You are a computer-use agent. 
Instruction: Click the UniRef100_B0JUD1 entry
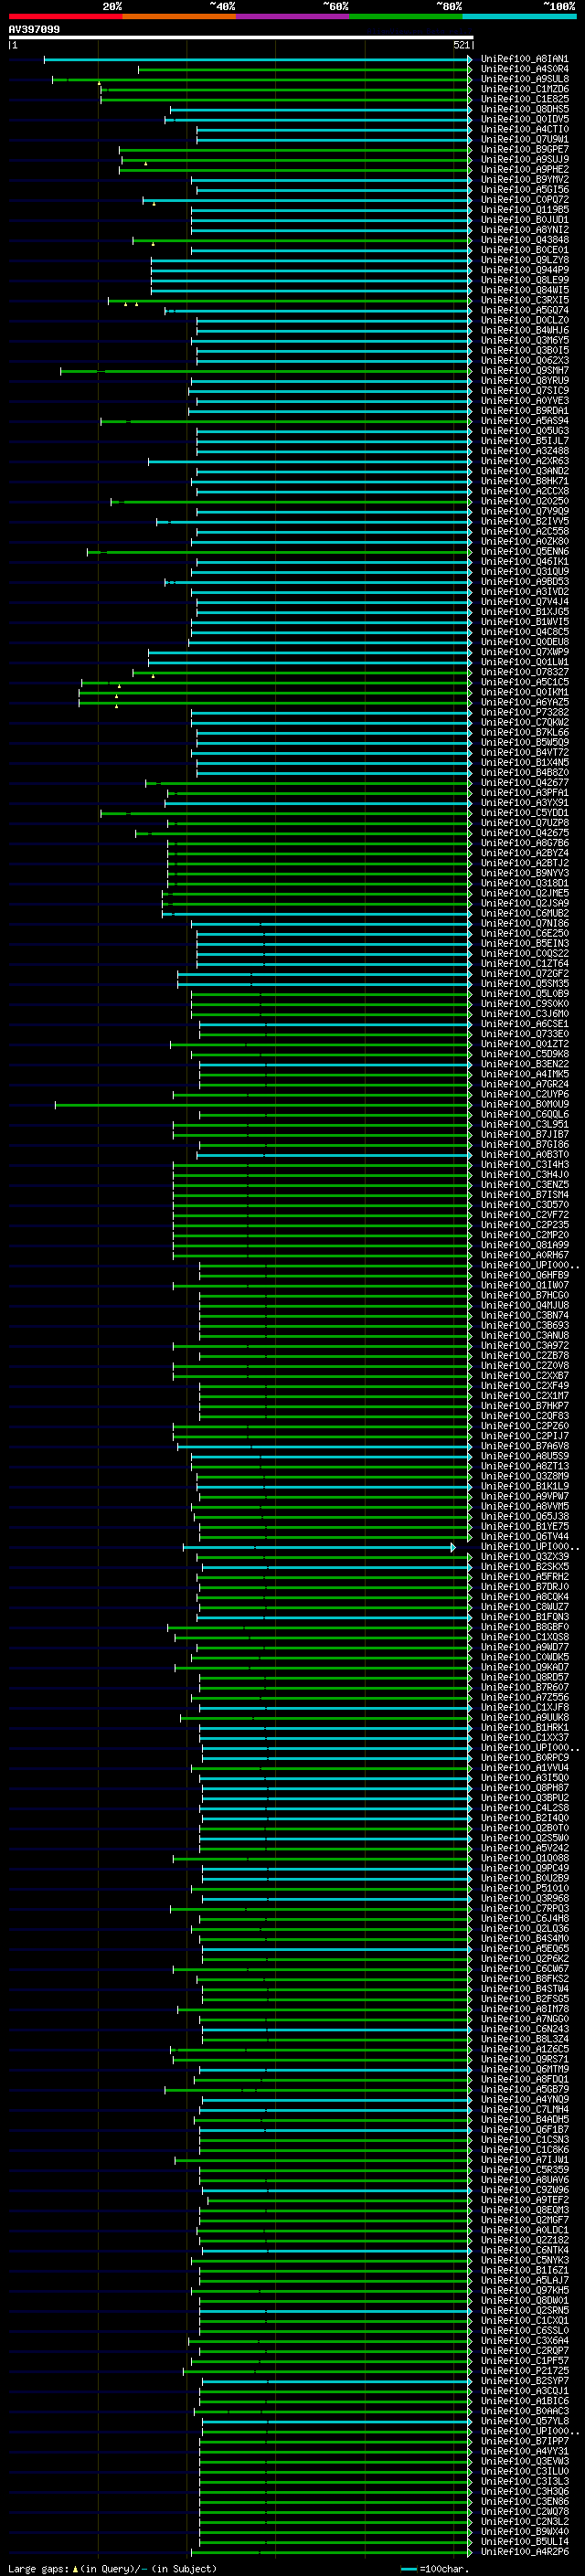pyautogui.click(x=524, y=220)
